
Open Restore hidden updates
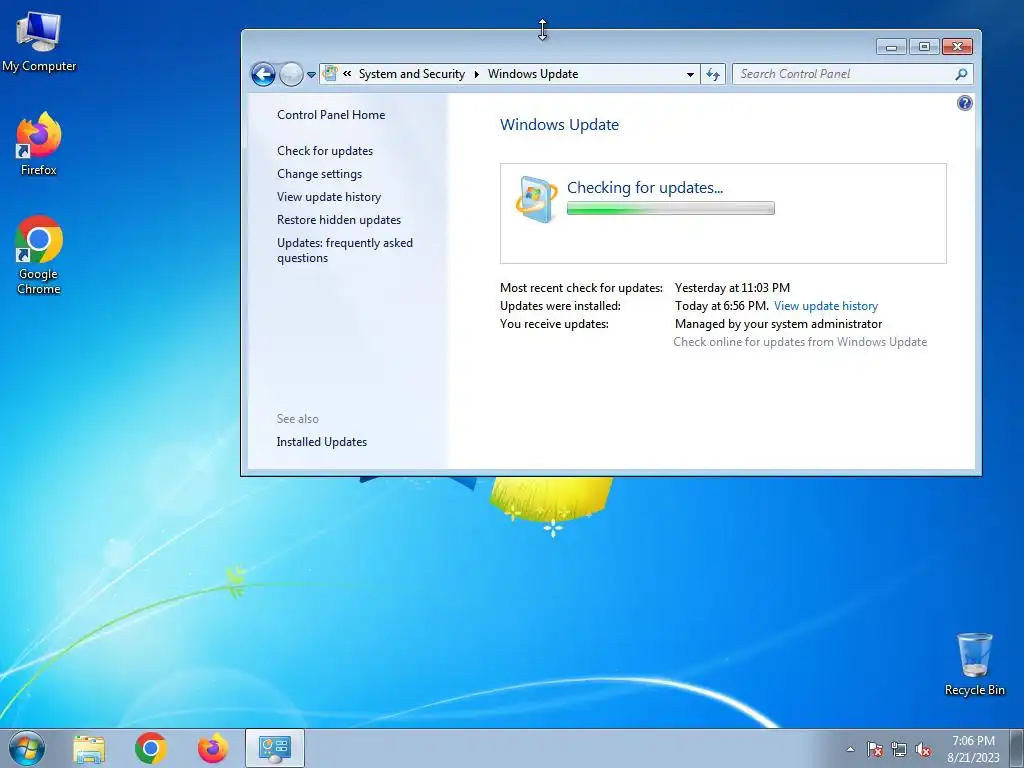(339, 220)
